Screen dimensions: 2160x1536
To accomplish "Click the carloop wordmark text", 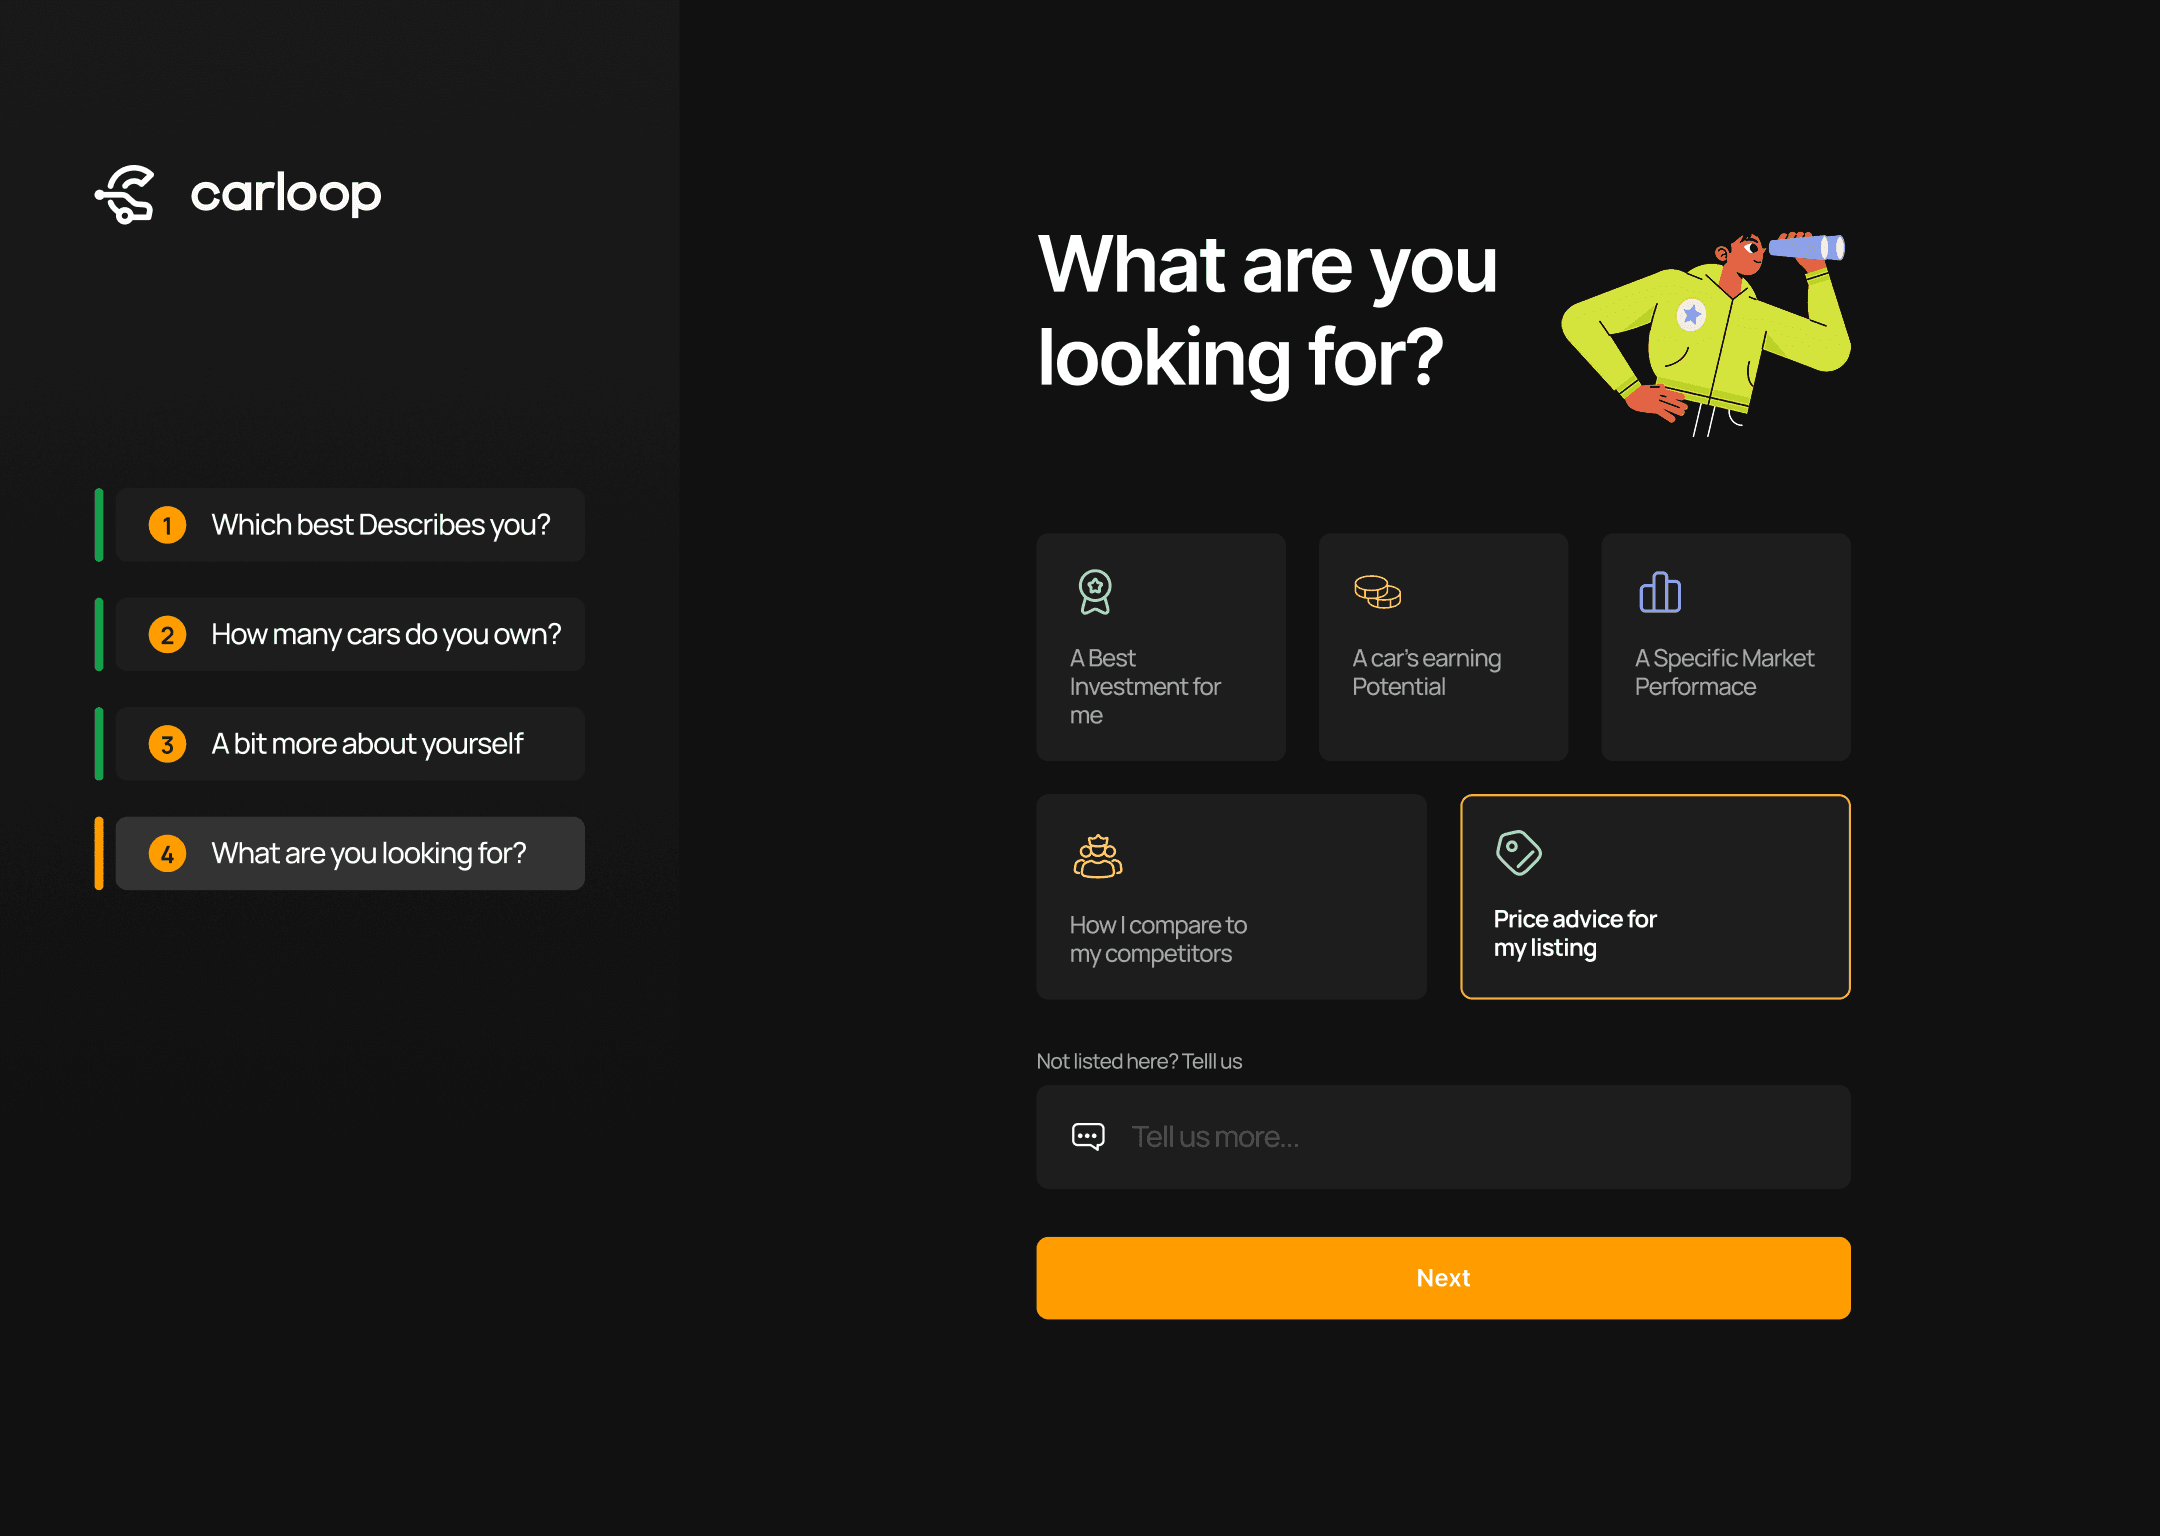I will pos(286,194).
